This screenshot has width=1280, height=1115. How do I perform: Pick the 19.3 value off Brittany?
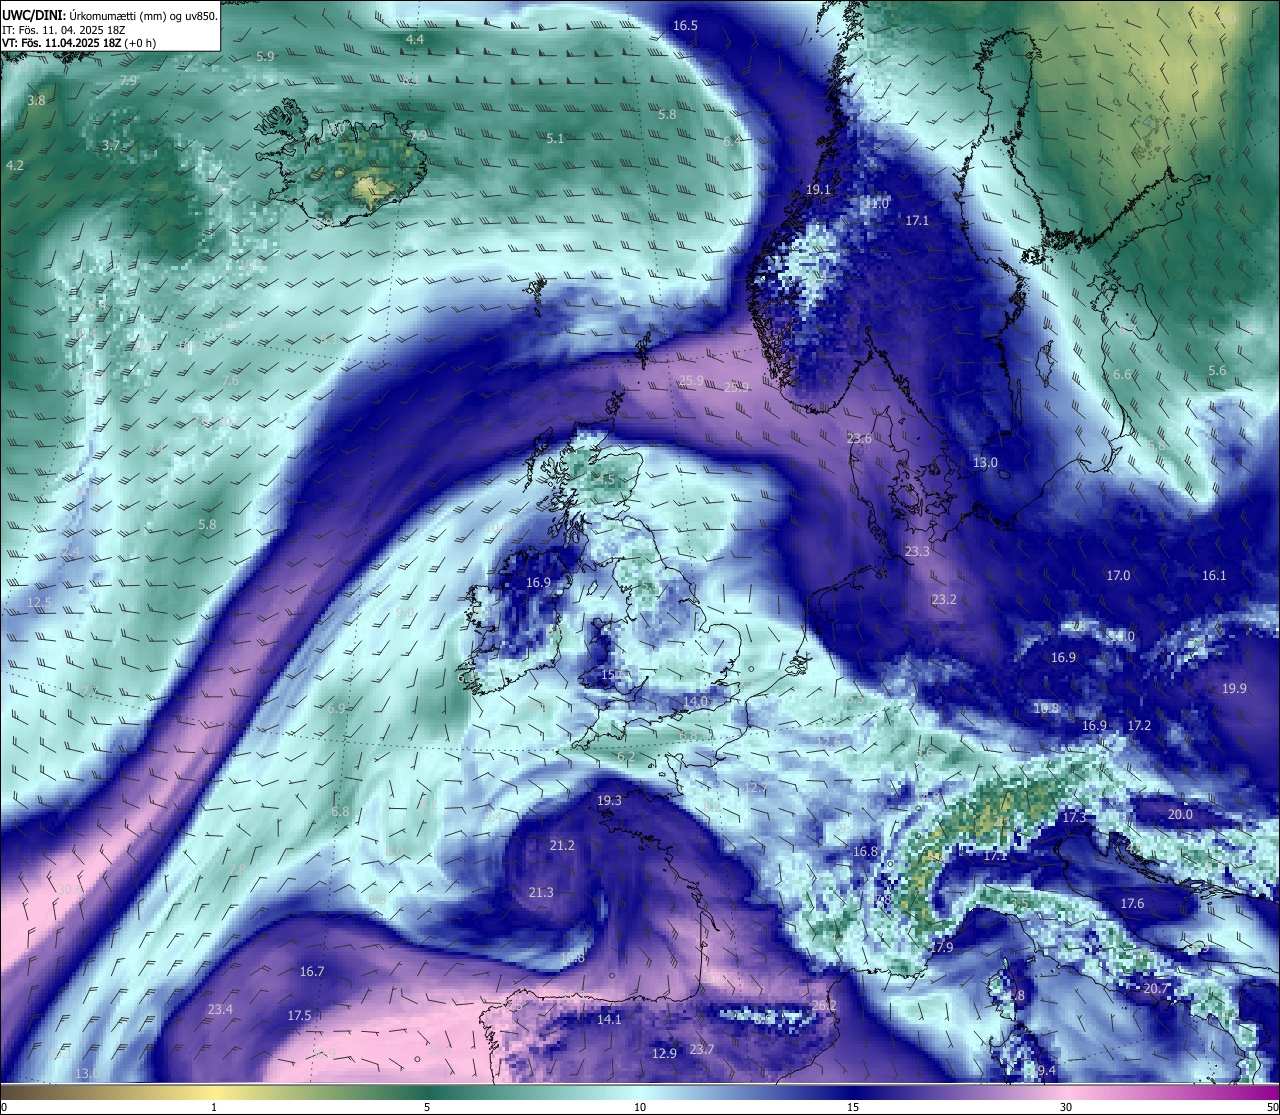[609, 801]
